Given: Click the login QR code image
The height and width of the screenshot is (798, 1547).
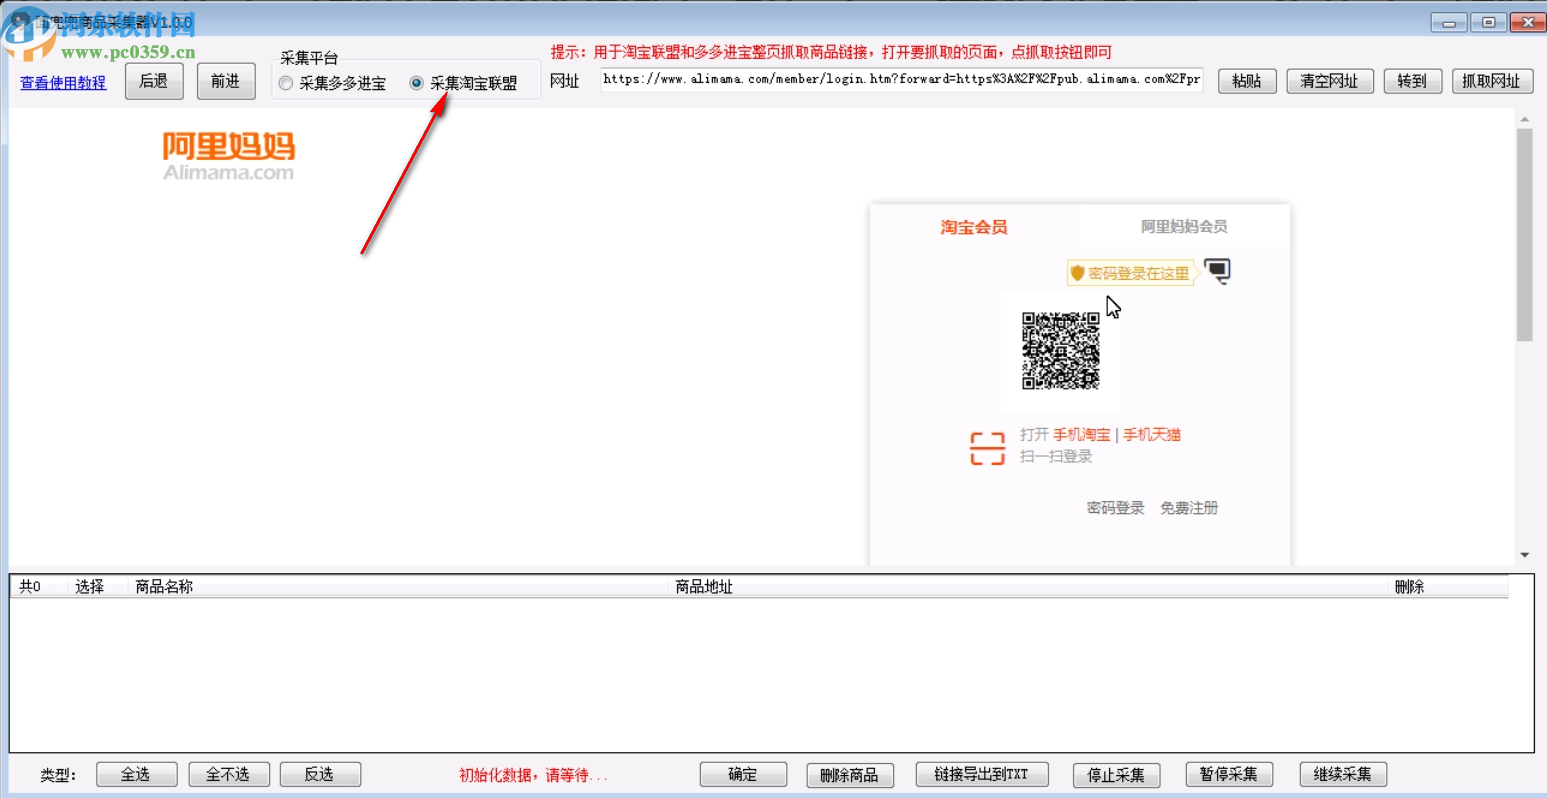Looking at the screenshot, I should pos(1062,351).
